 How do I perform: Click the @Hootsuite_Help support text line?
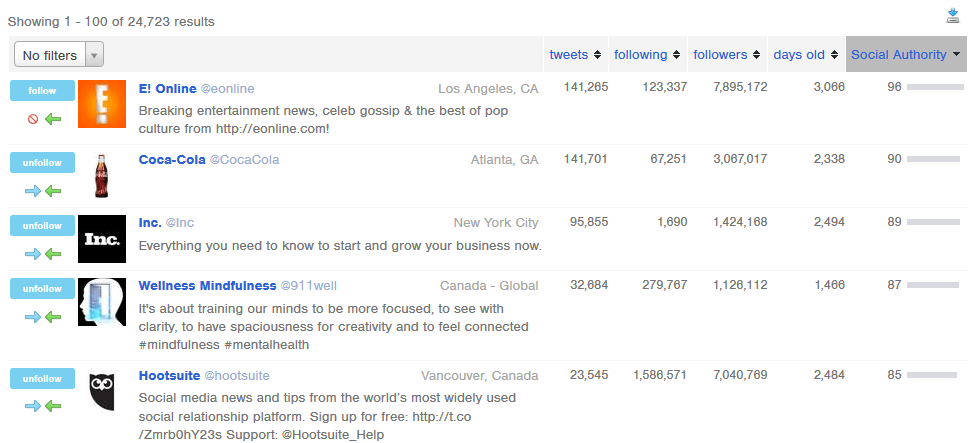(x=261, y=435)
